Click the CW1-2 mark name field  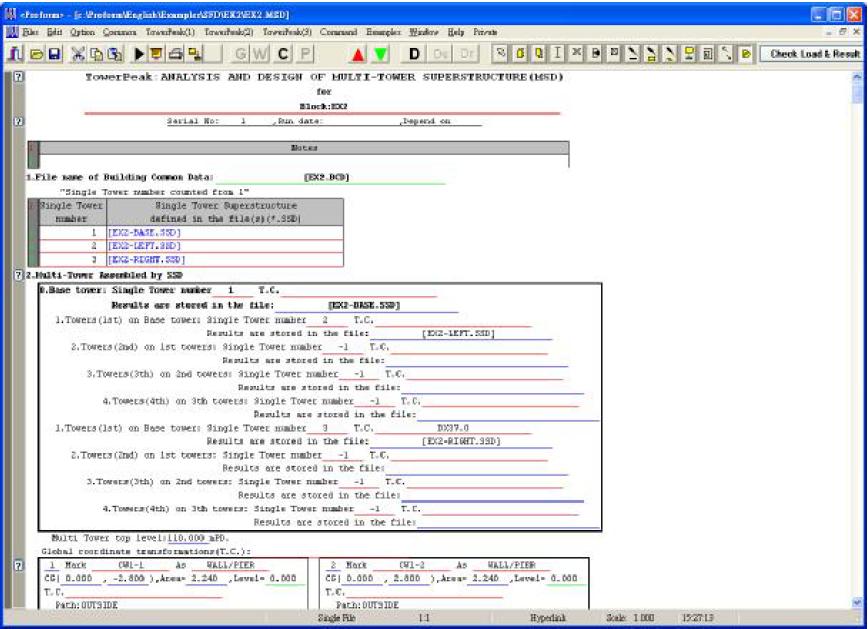pyautogui.click(x=411, y=565)
